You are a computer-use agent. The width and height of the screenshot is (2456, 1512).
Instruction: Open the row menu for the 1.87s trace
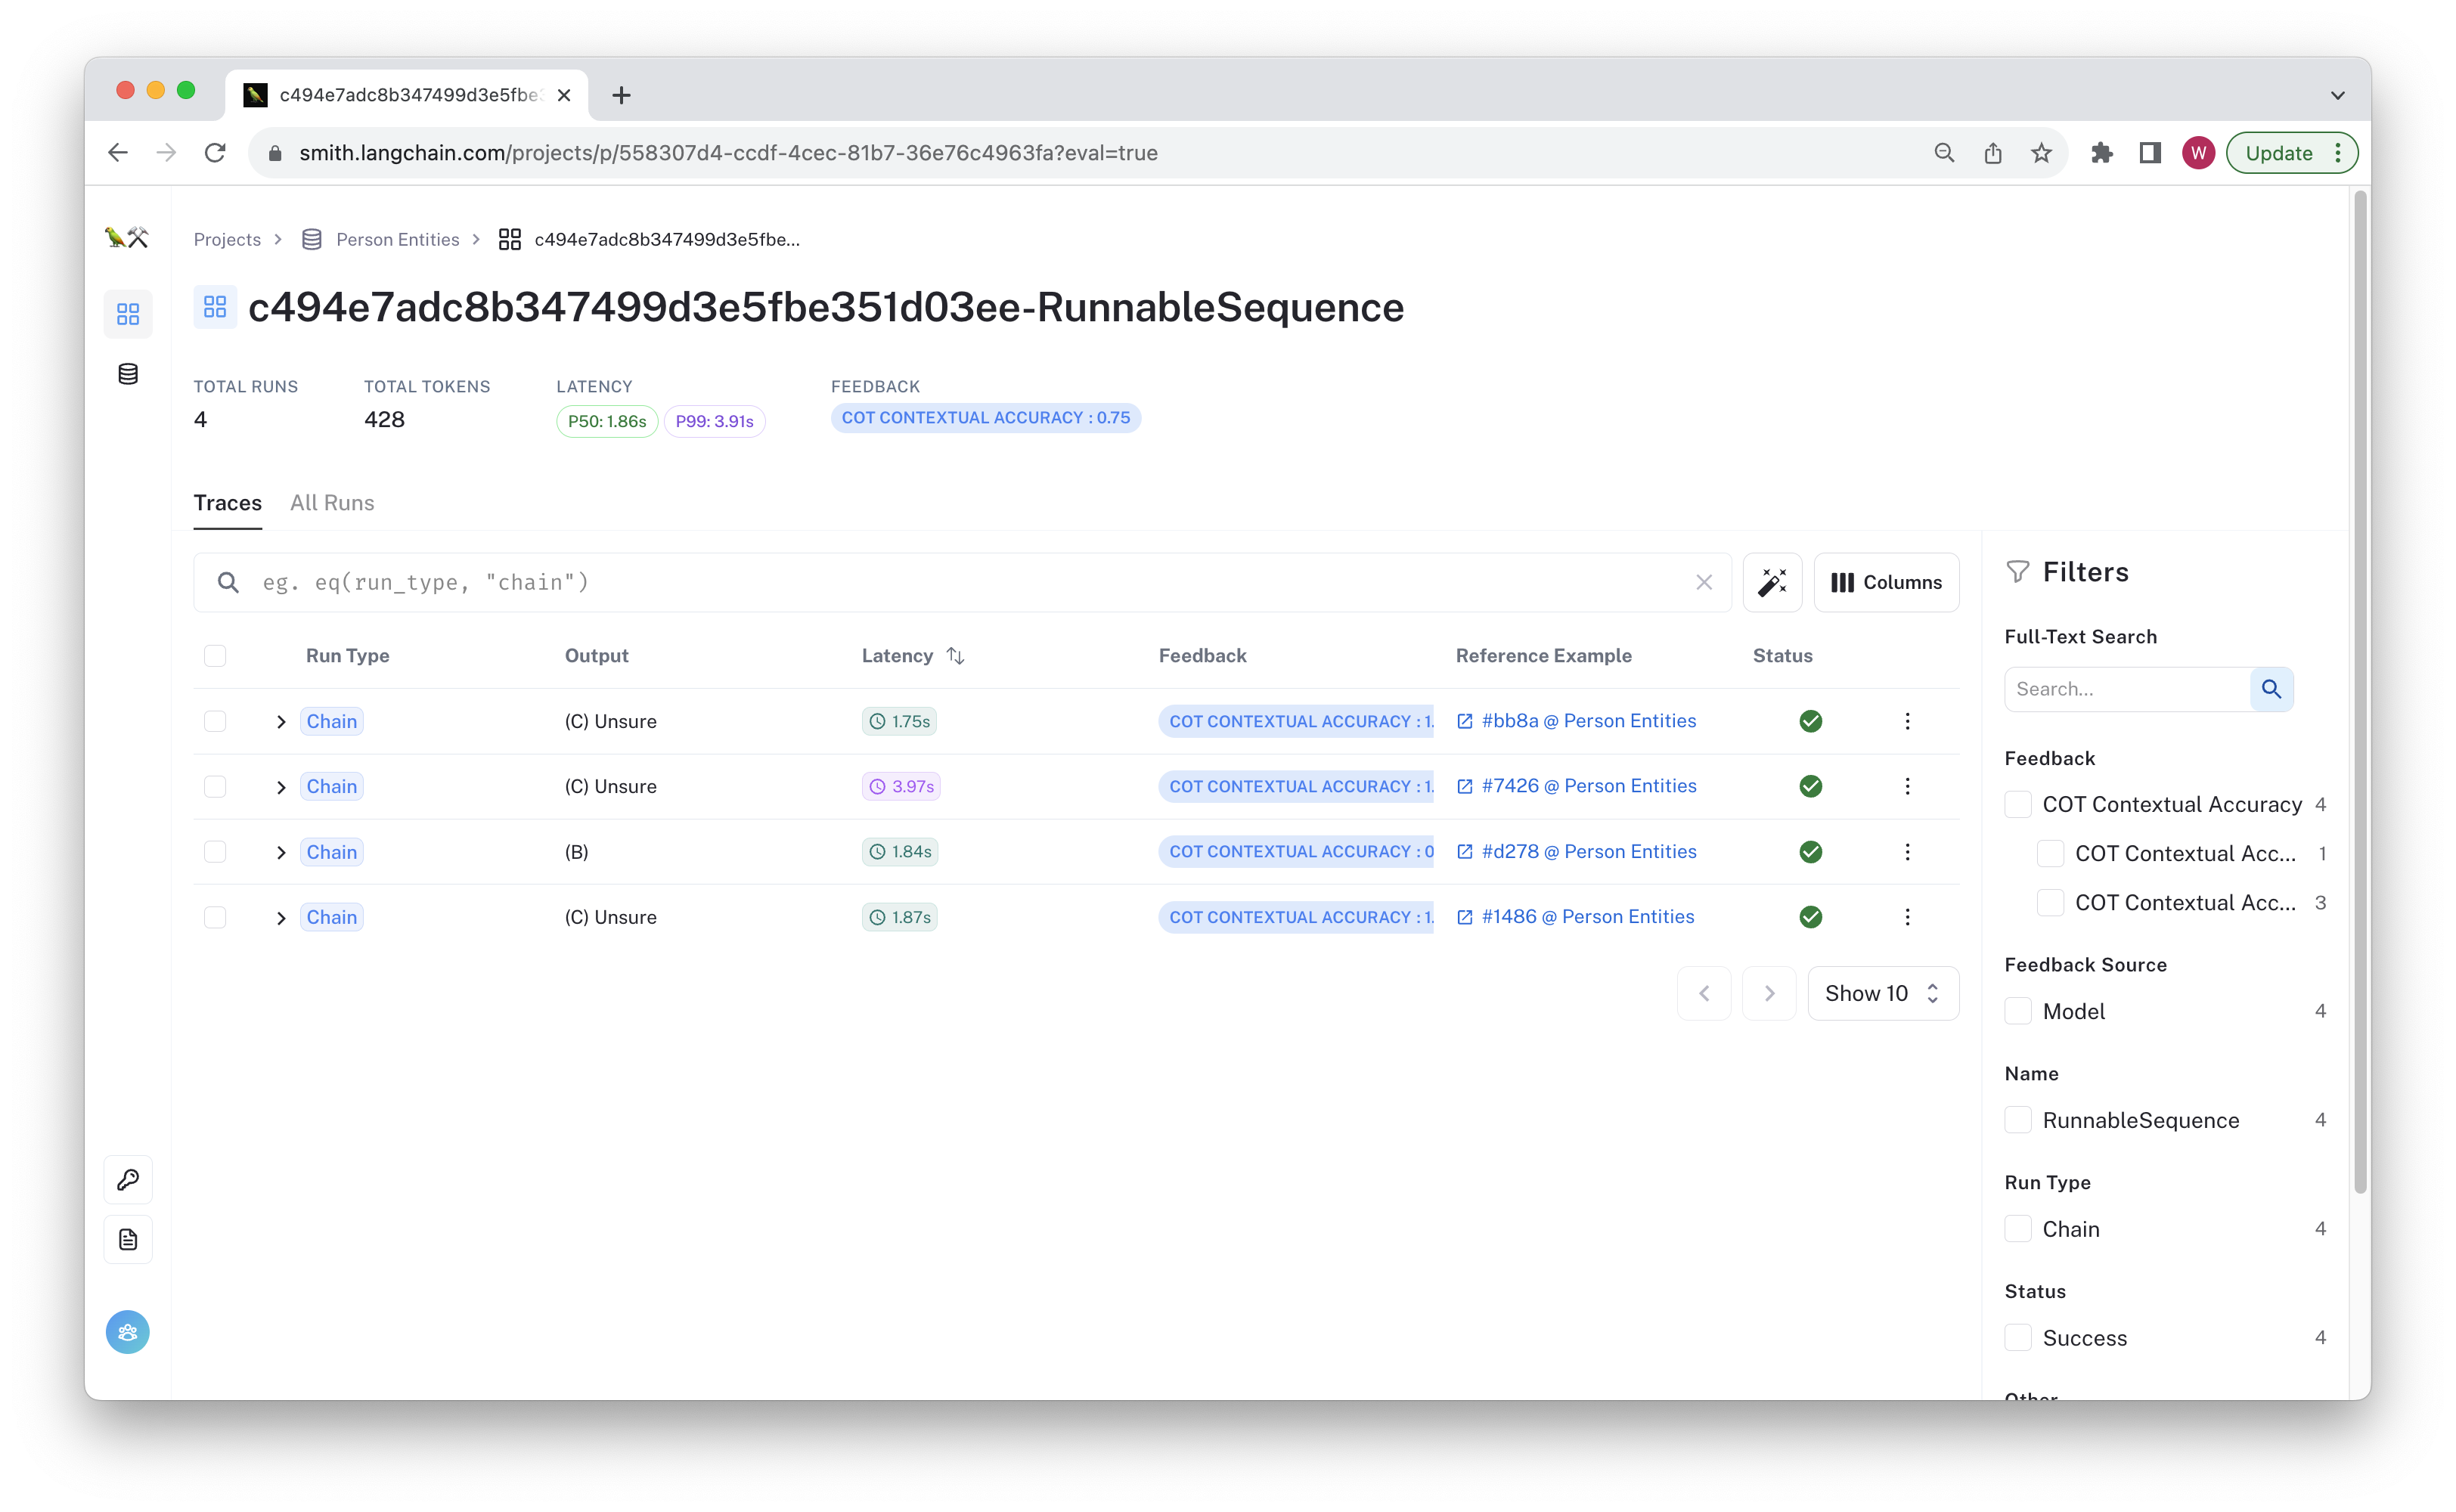(x=1907, y=917)
